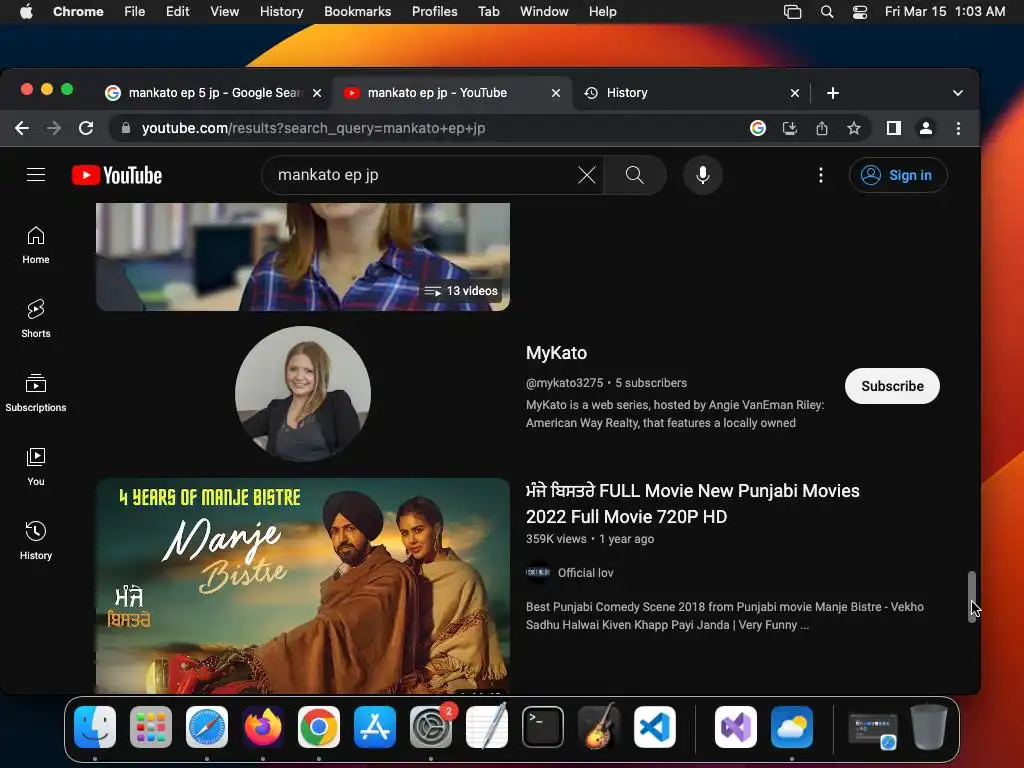The height and width of the screenshot is (768, 1024).
Task: Reload the YouTube page
Action: [x=86, y=128]
